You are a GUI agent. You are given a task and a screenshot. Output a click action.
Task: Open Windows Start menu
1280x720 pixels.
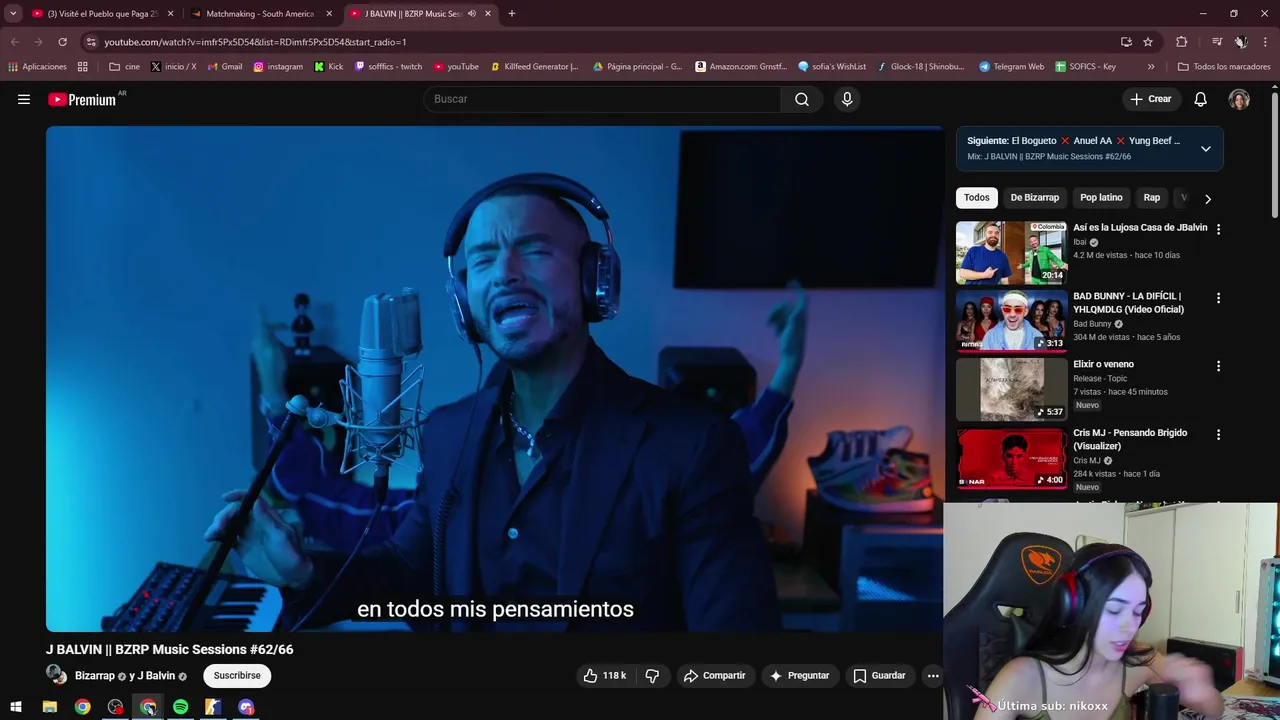click(16, 707)
